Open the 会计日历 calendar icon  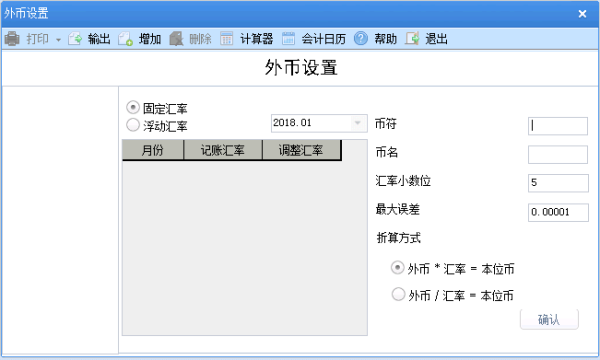click(x=288, y=39)
